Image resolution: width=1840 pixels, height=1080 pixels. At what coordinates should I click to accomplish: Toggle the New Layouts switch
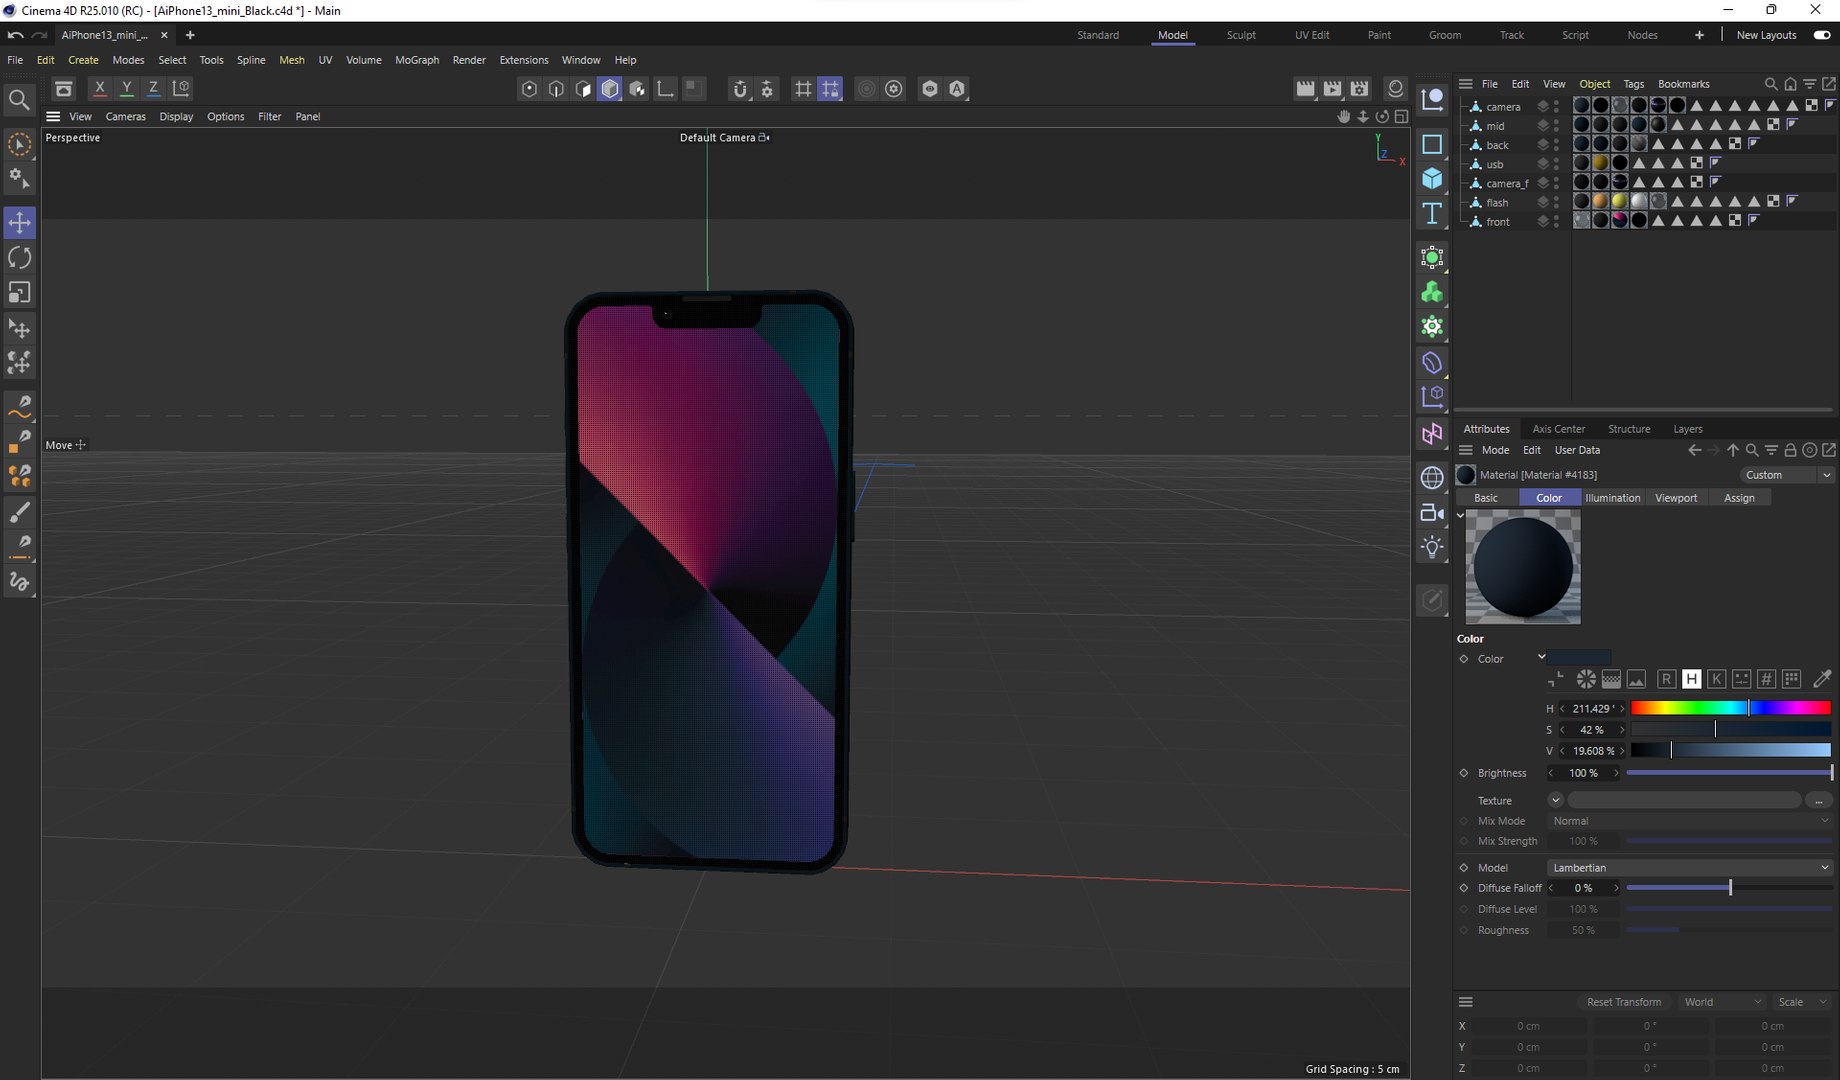(1822, 35)
